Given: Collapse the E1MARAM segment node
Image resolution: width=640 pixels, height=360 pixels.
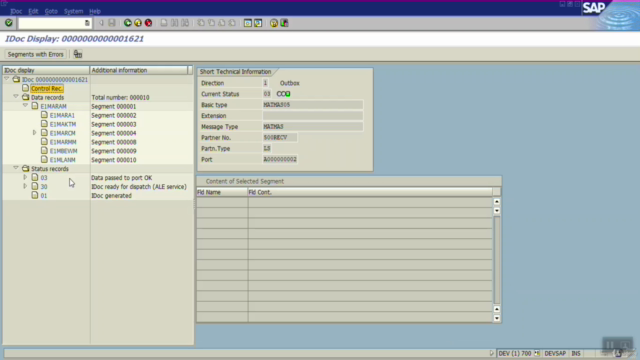Looking at the screenshot, I should click(x=25, y=106).
